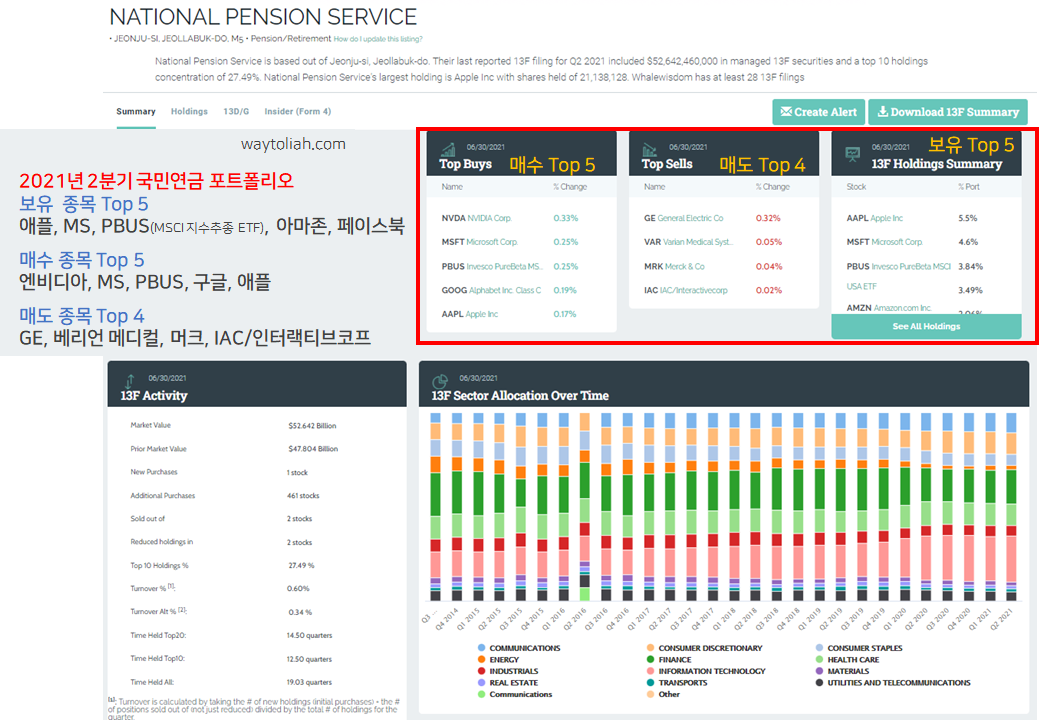Image resolution: width=1039 pixels, height=720 pixels.
Task: Toggle INFORMATION TECHNOLOGY legend swatch
Action: coord(651,671)
